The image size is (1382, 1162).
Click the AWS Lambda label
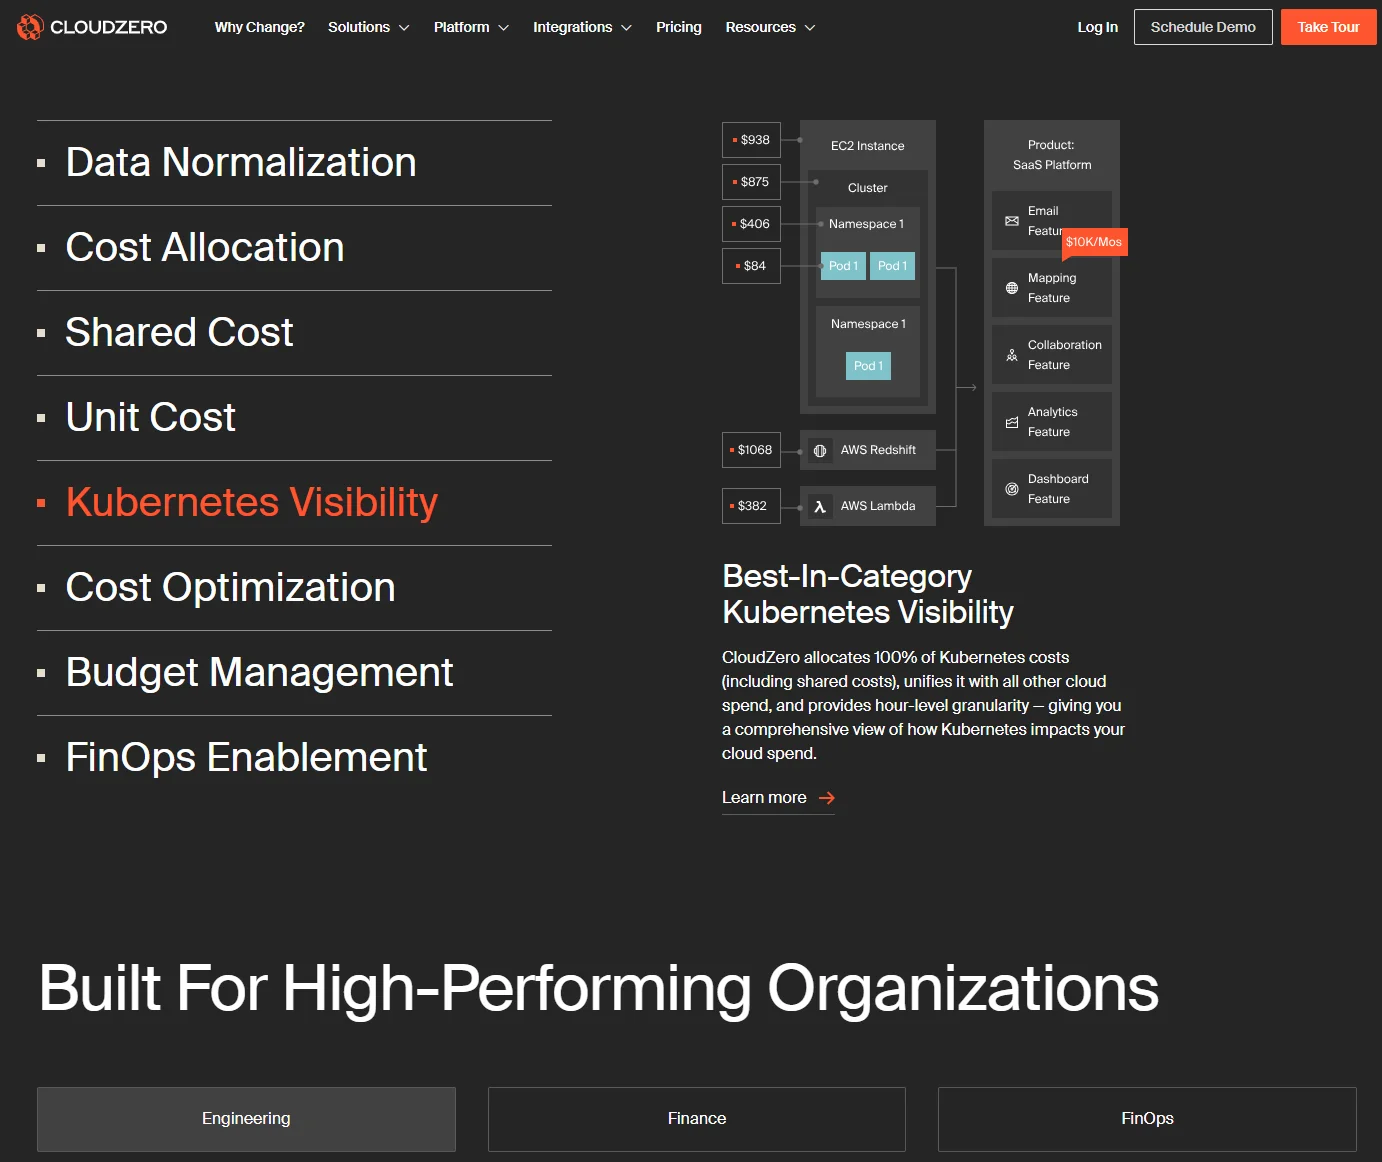click(x=878, y=506)
